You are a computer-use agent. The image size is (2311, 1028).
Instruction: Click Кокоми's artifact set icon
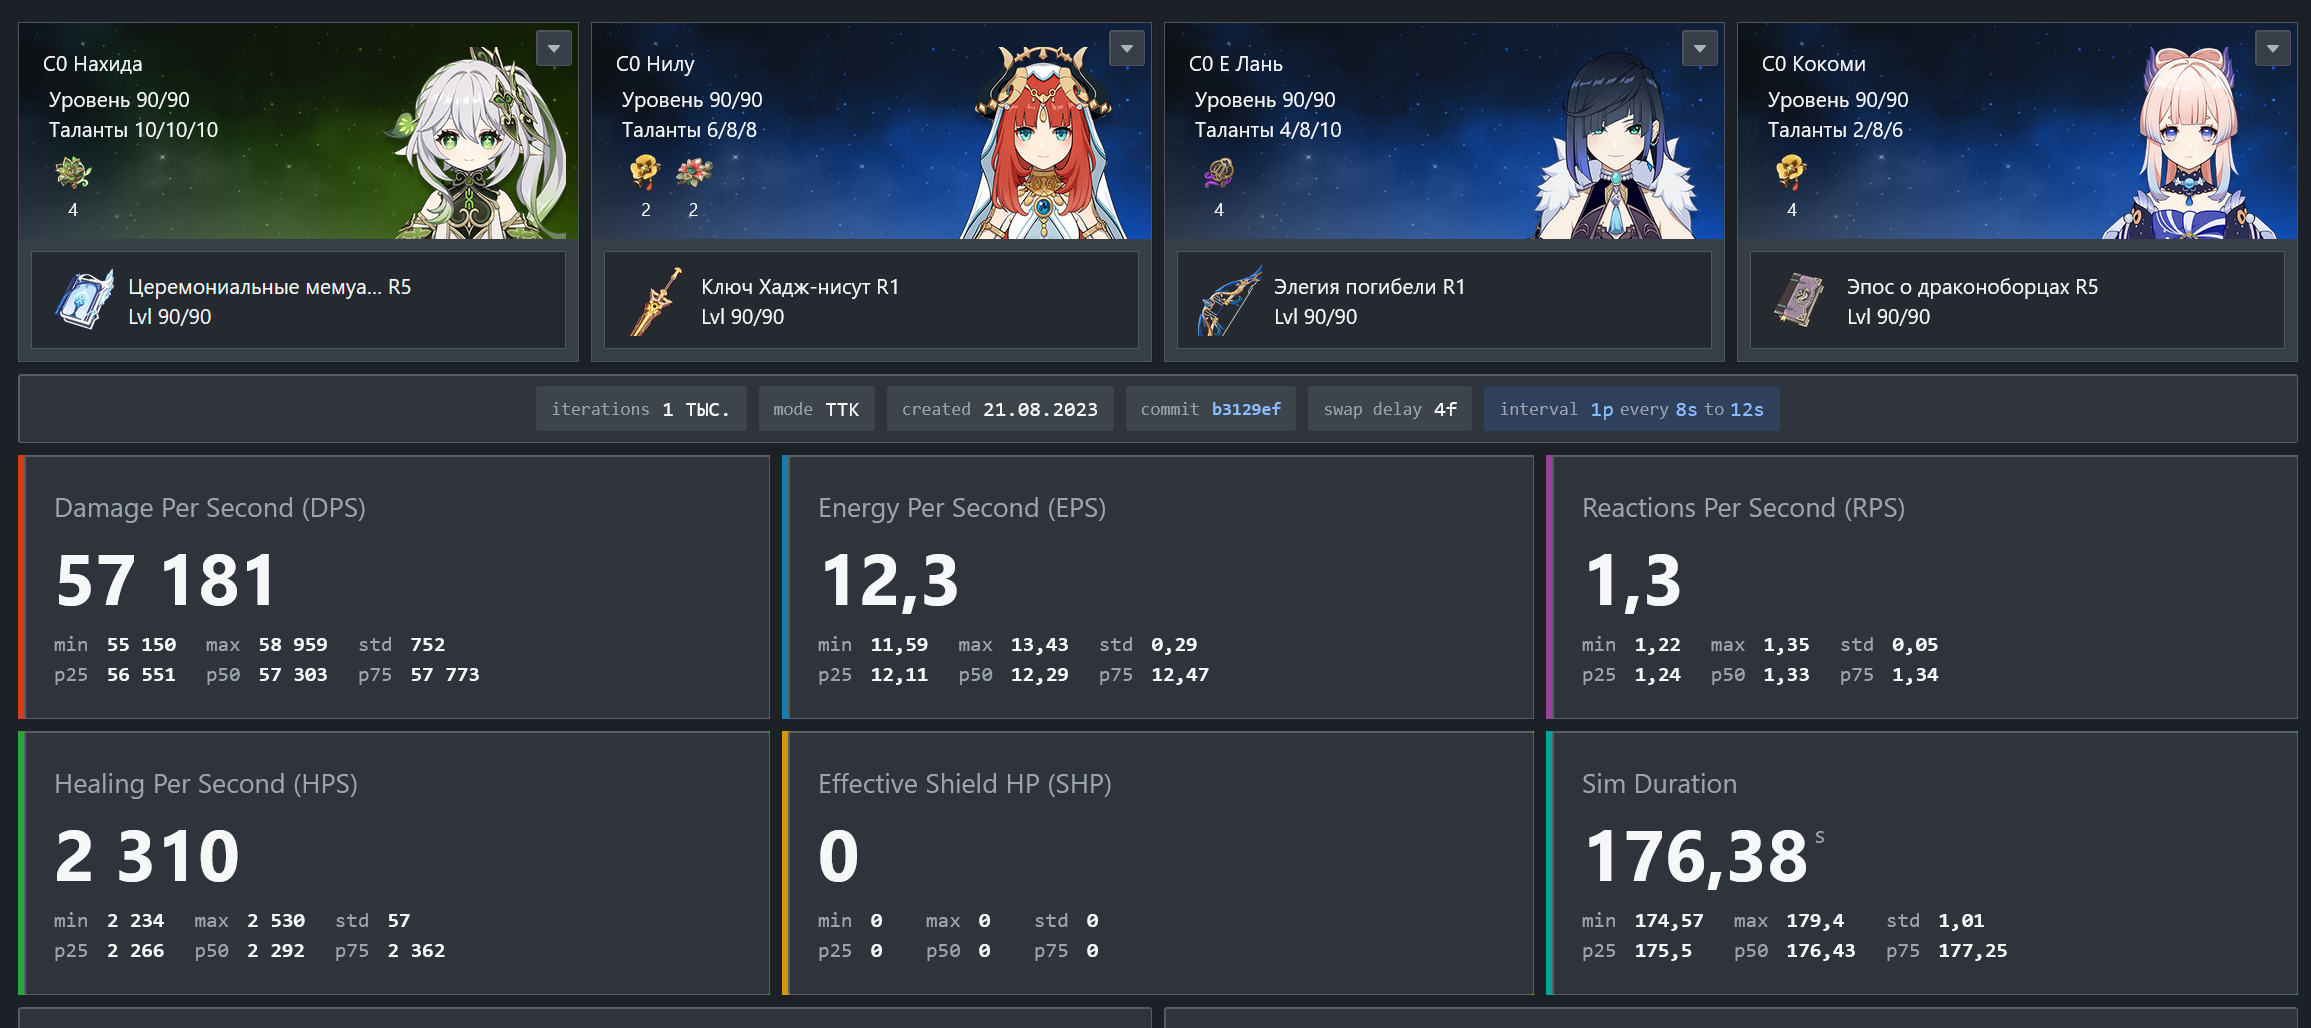click(1792, 173)
